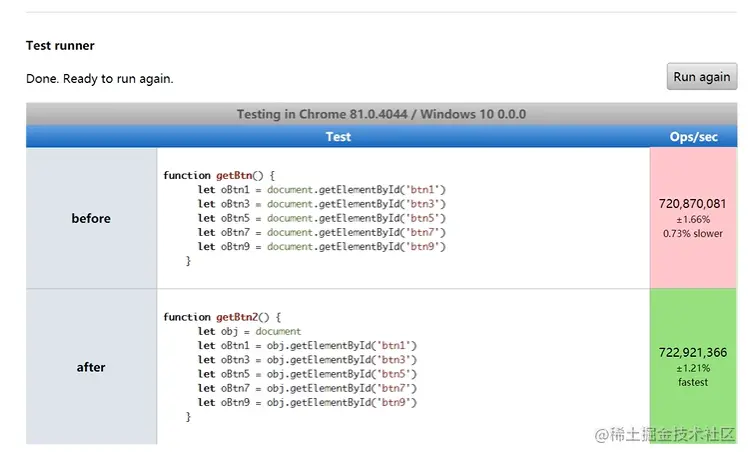Click the ±1.21% margin value
This screenshot has height=458, width=750.
(x=693, y=368)
